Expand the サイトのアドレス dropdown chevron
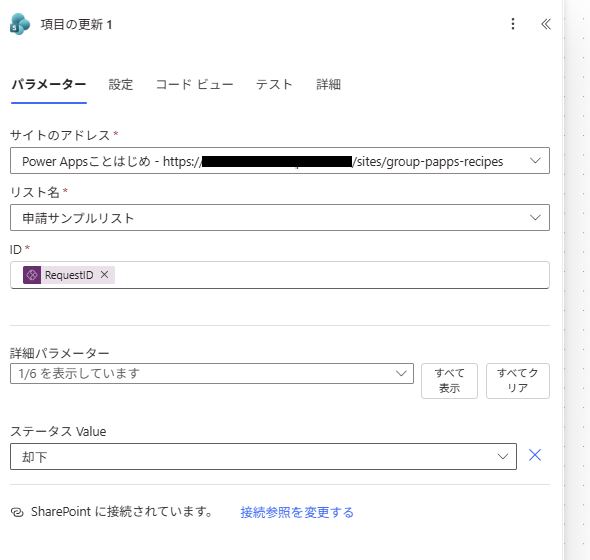 [535, 161]
